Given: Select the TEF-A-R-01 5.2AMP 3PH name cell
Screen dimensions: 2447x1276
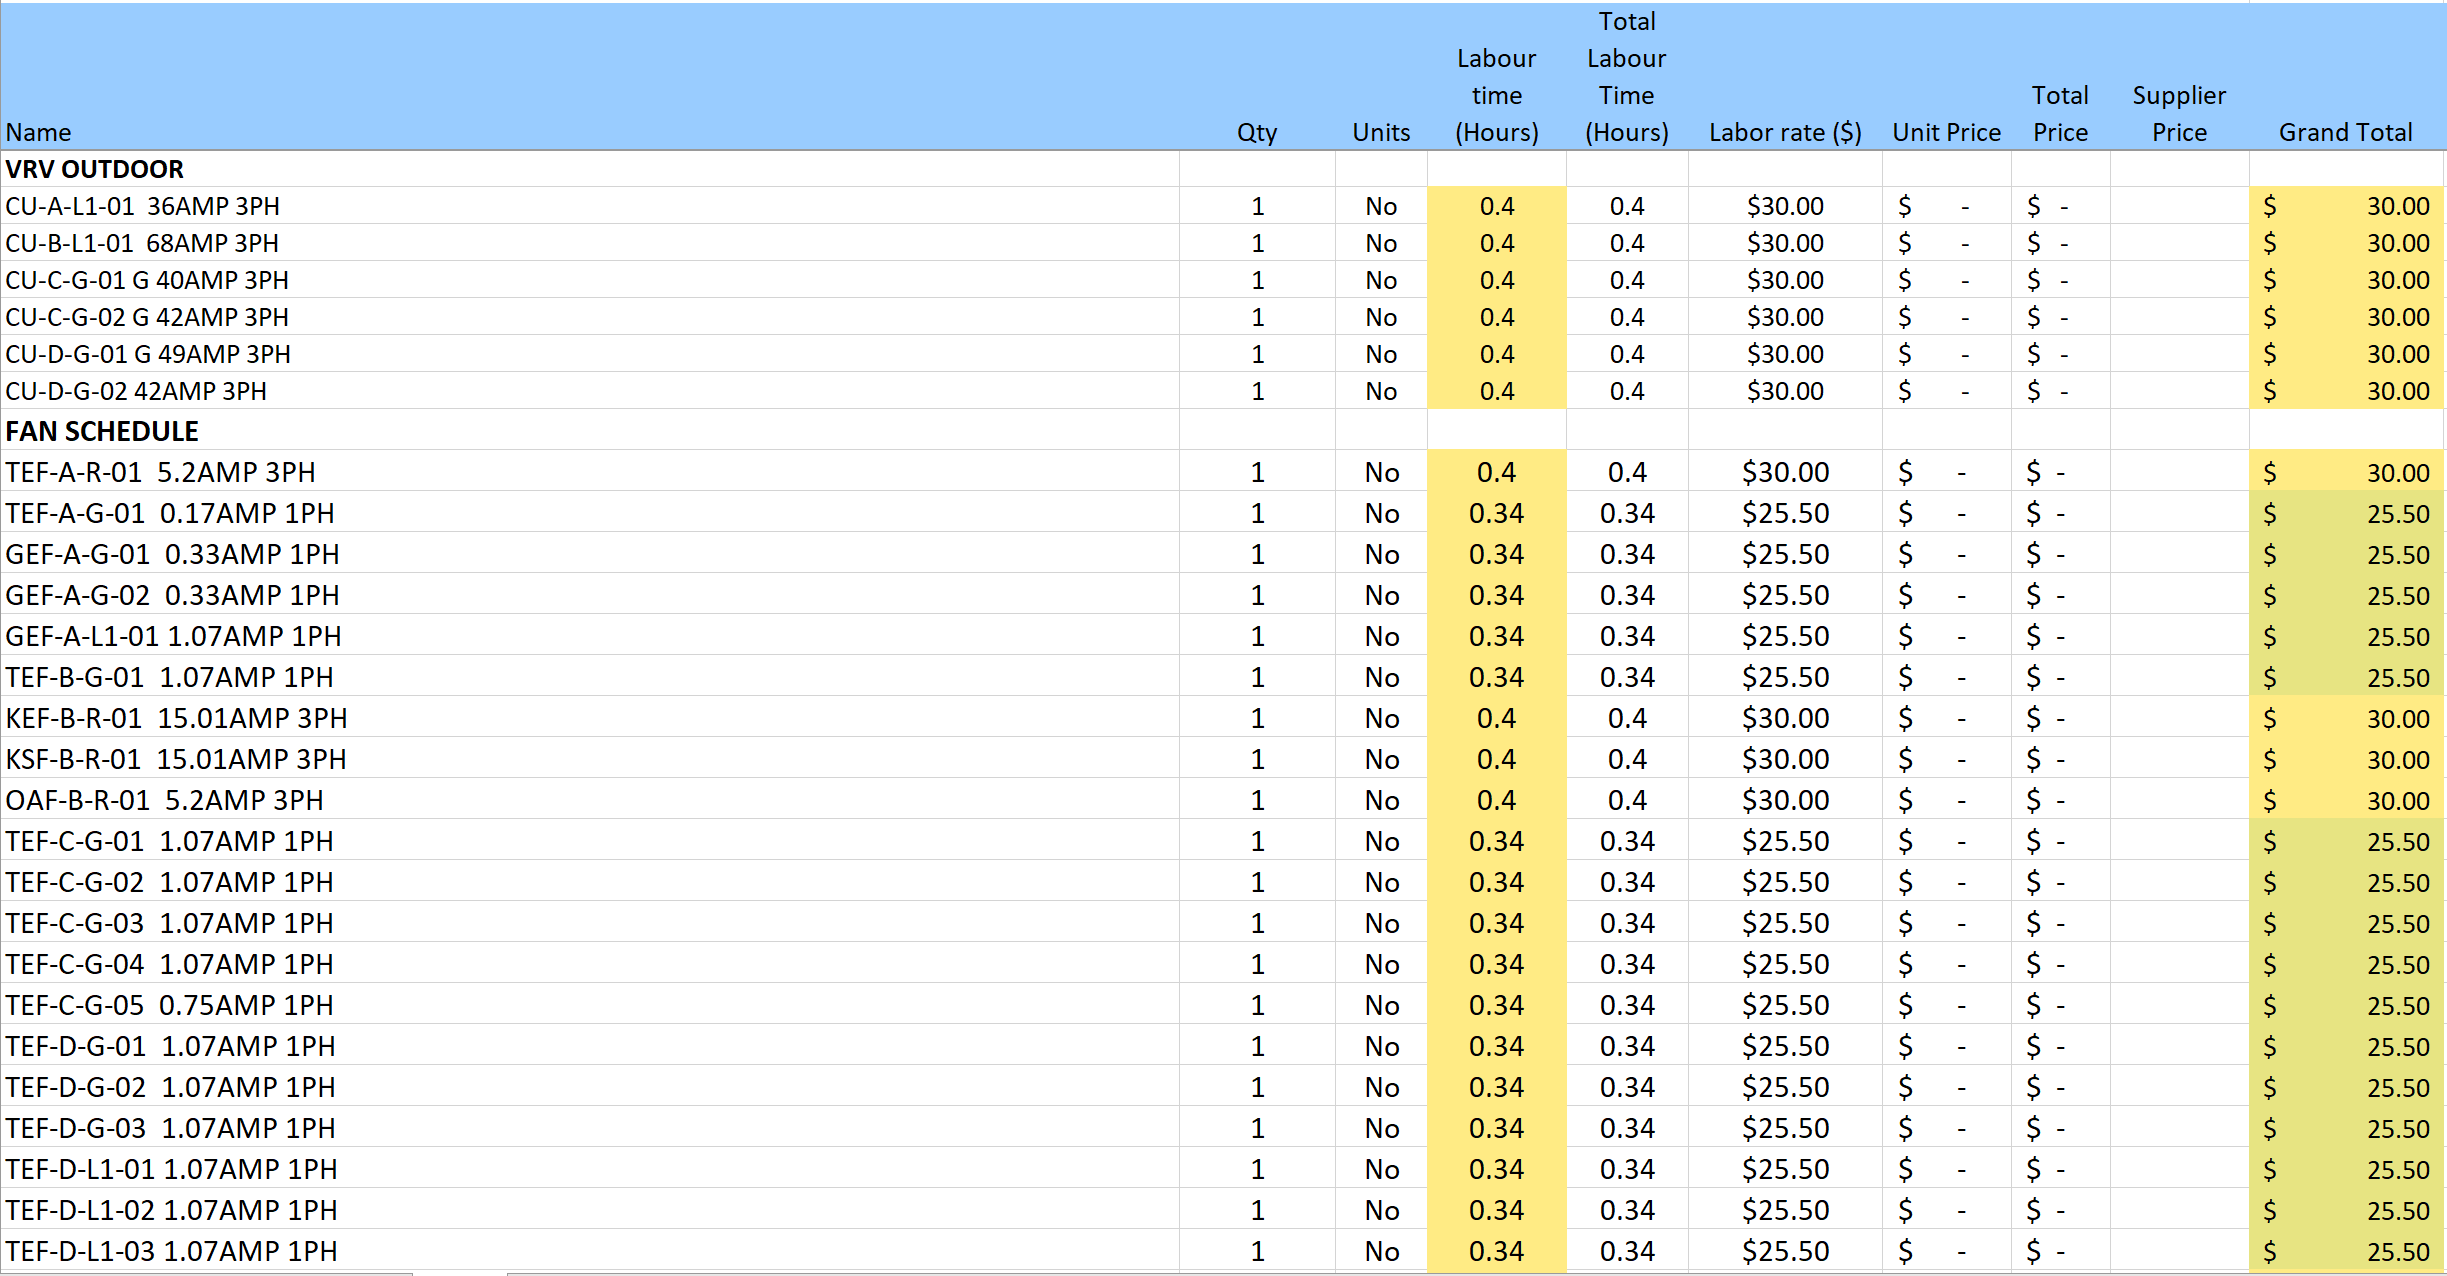Looking at the screenshot, I should [160, 472].
